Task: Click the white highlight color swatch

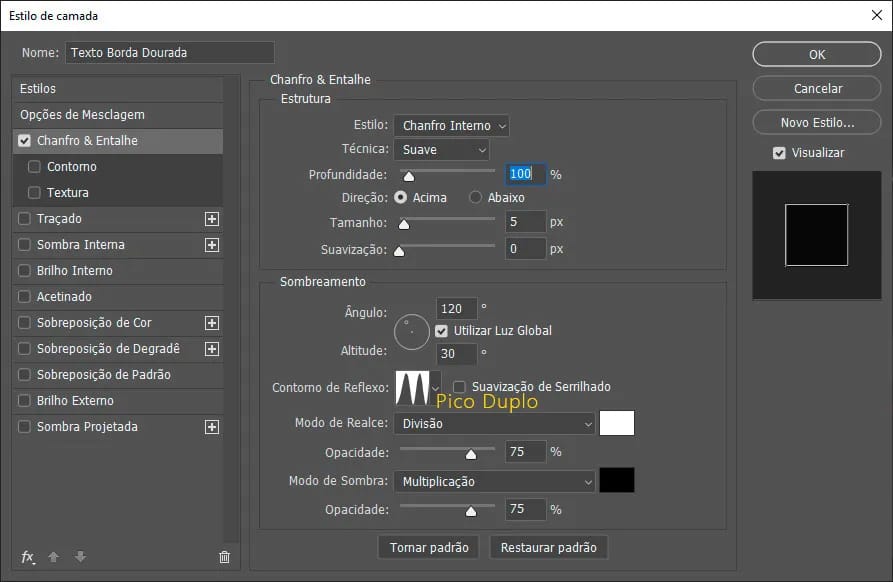Action: point(617,423)
